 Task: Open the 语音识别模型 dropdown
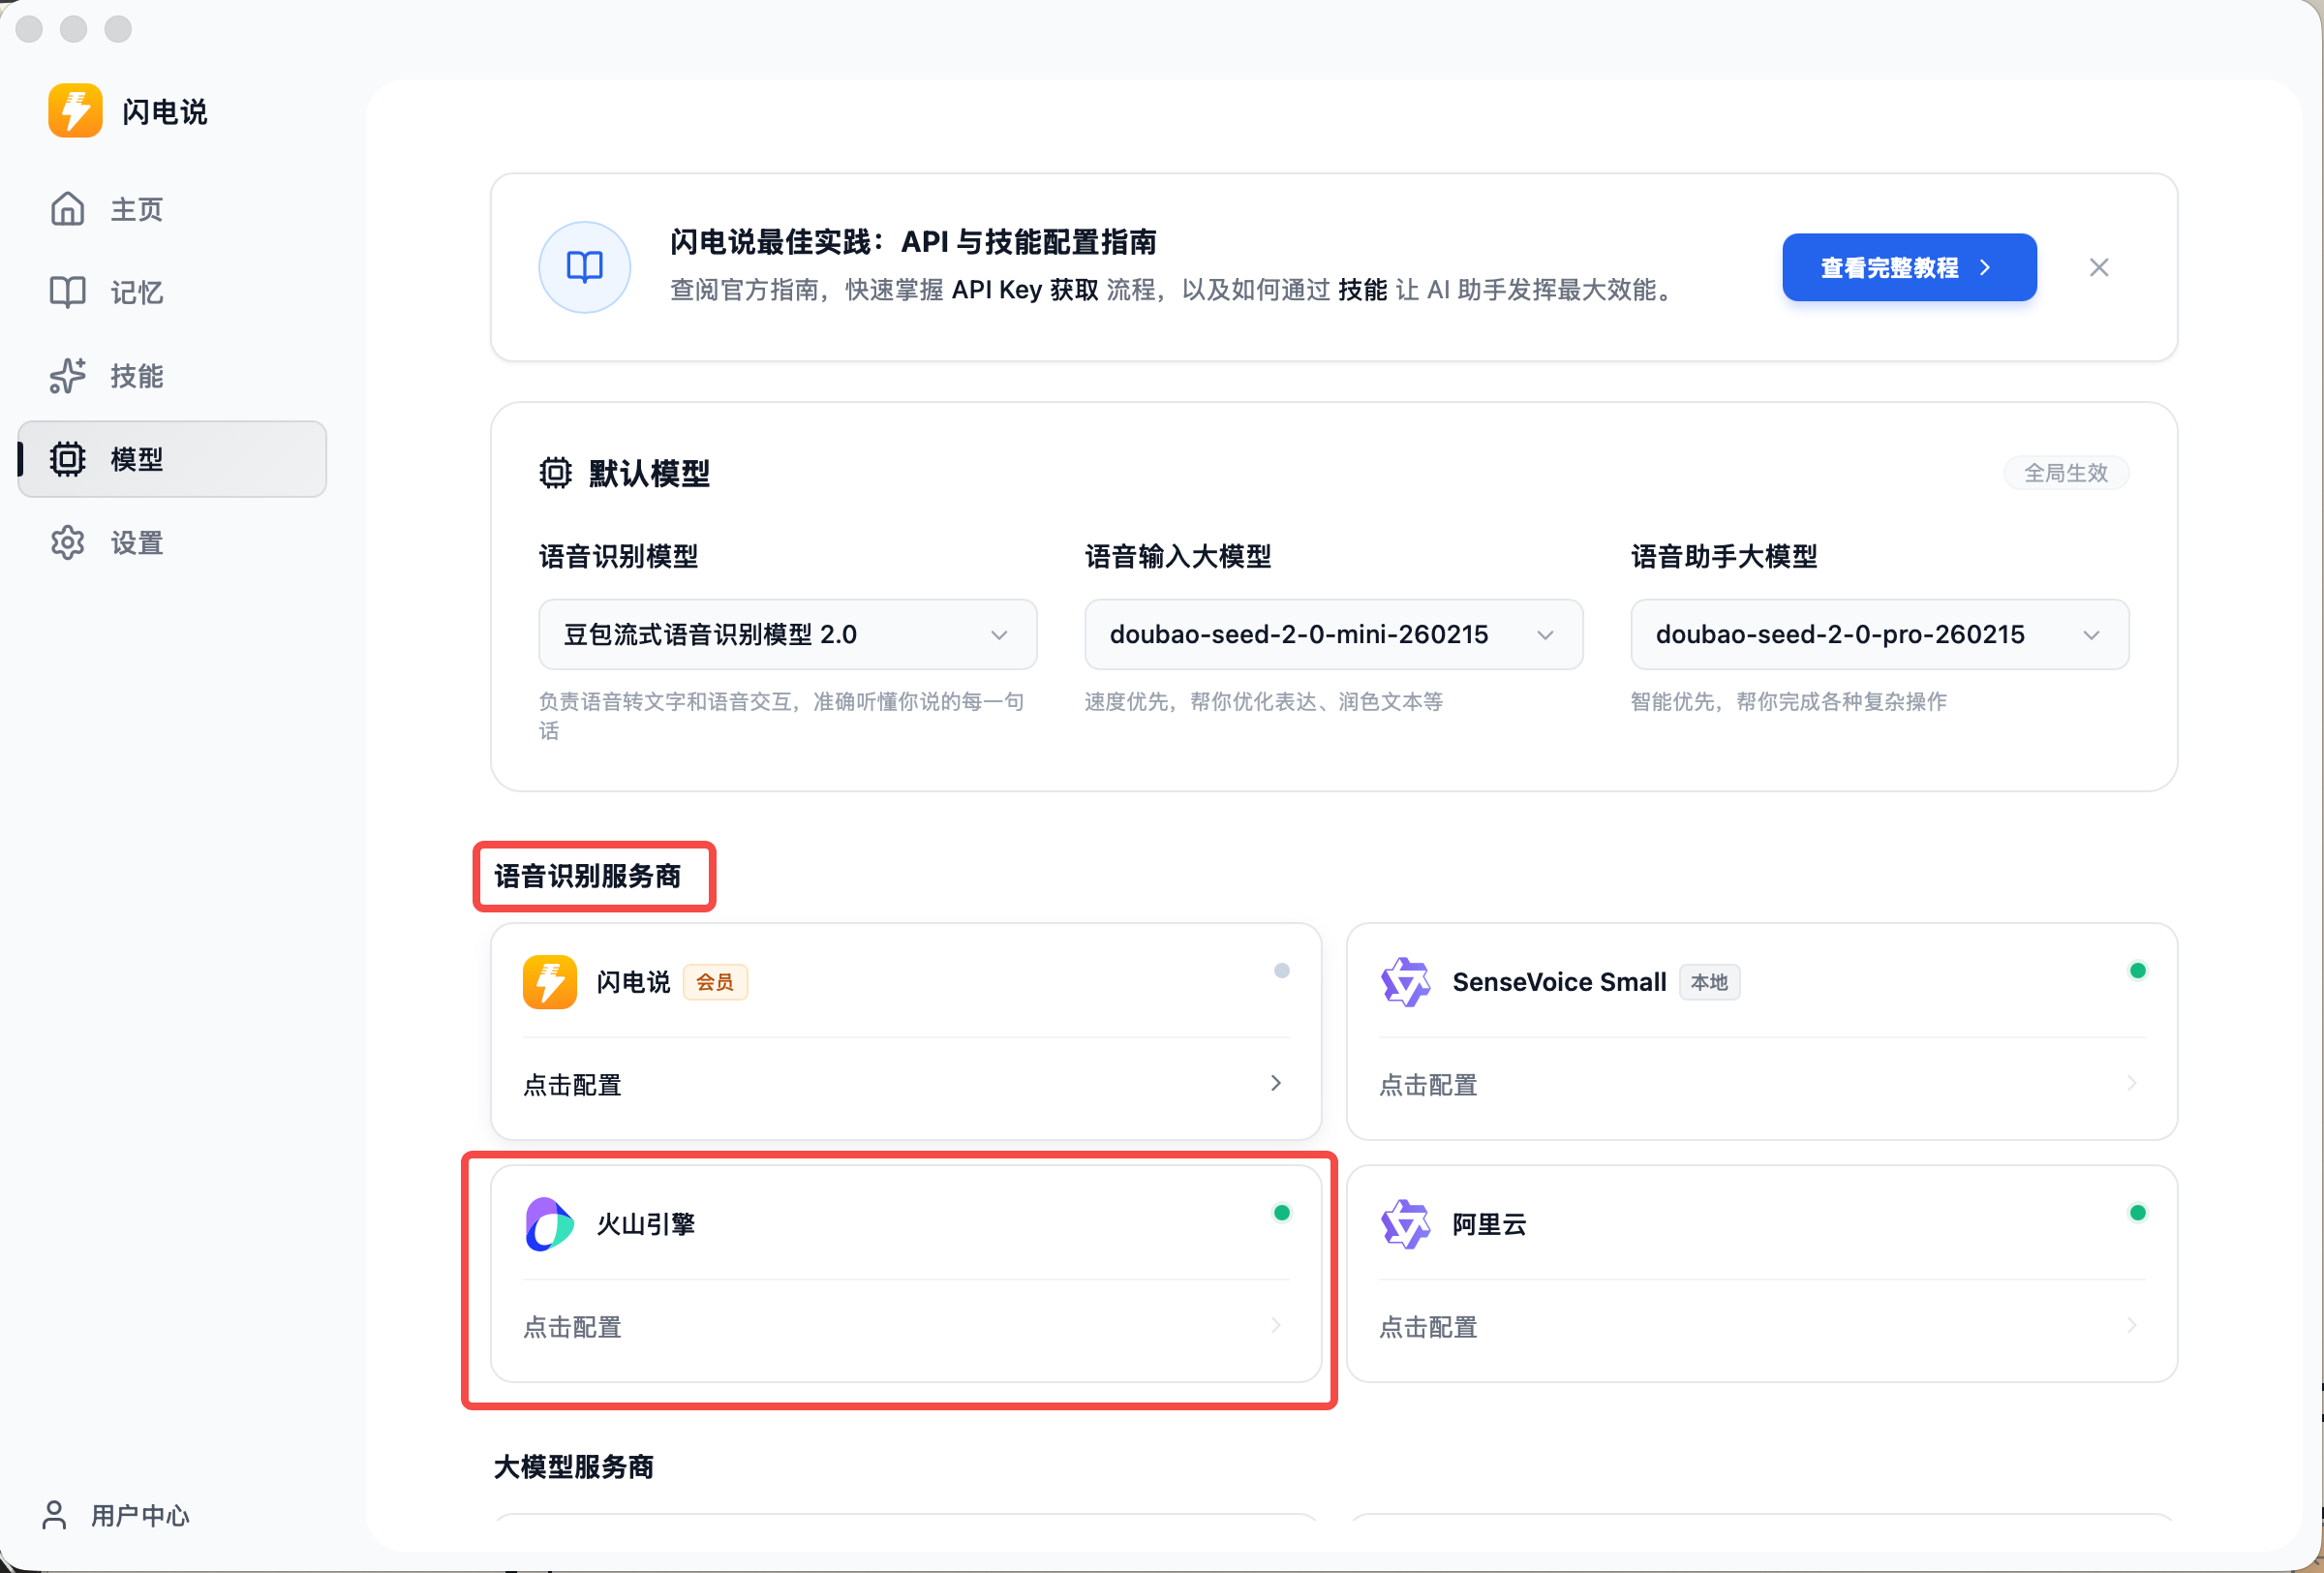(788, 634)
